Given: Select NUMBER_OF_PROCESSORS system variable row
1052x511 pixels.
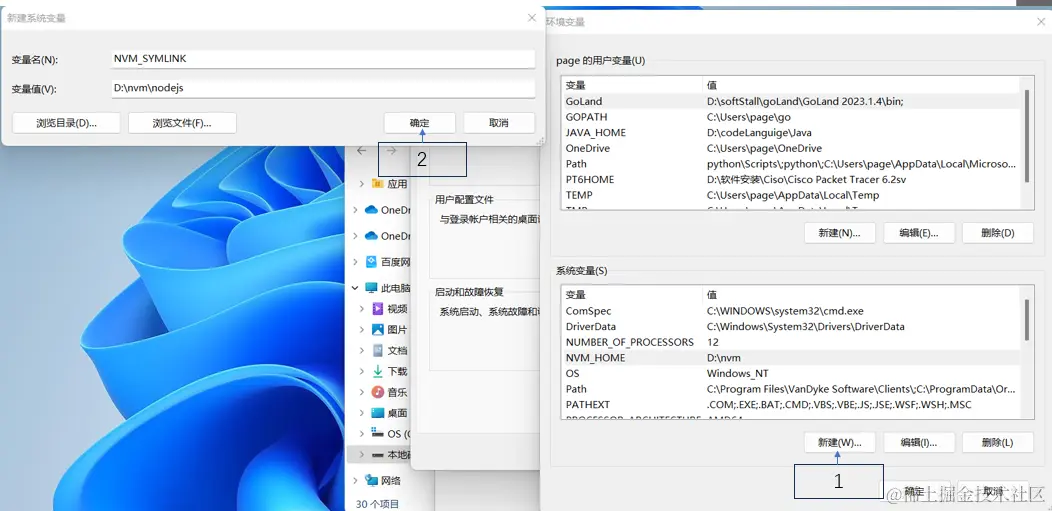Looking at the screenshot, I should pos(792,342).
